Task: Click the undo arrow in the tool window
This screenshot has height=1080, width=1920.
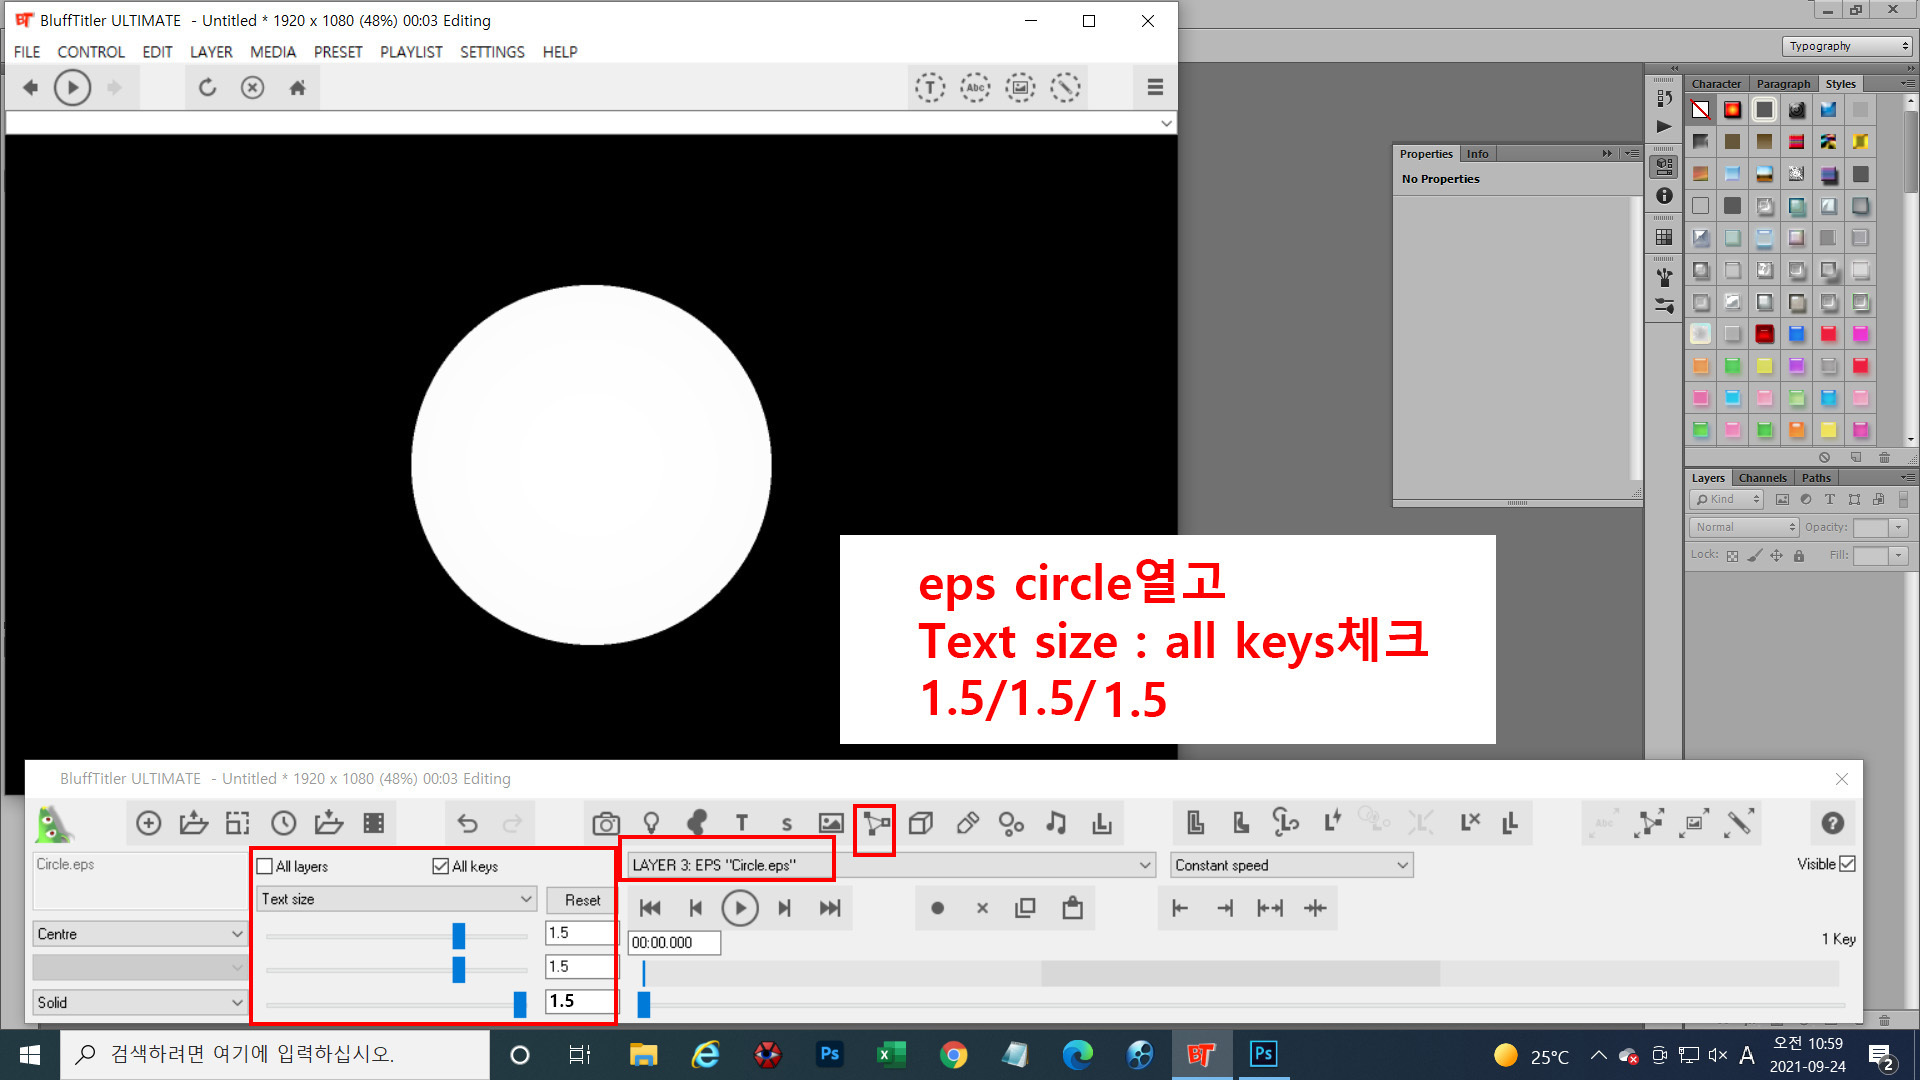Action: (x=467, y=823)
